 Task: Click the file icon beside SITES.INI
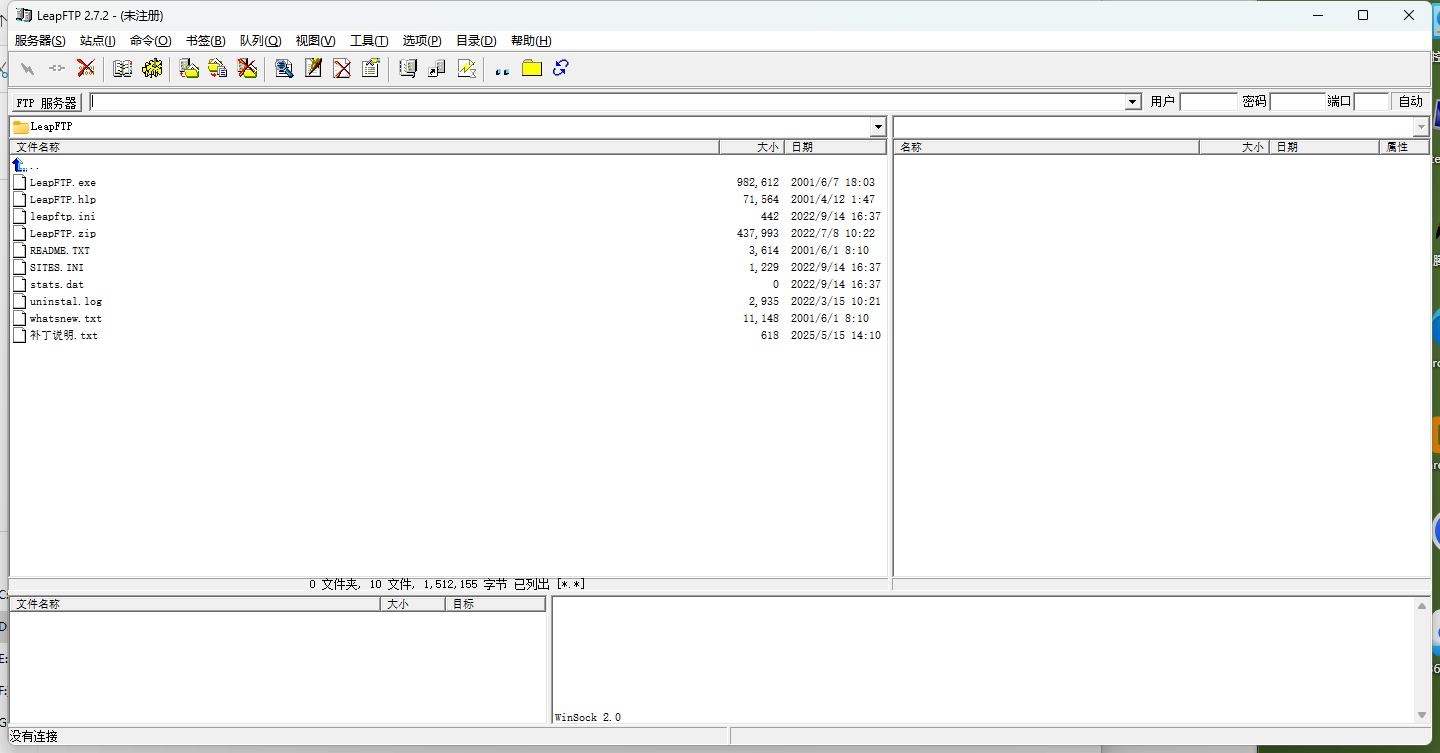tap(20, 267)
